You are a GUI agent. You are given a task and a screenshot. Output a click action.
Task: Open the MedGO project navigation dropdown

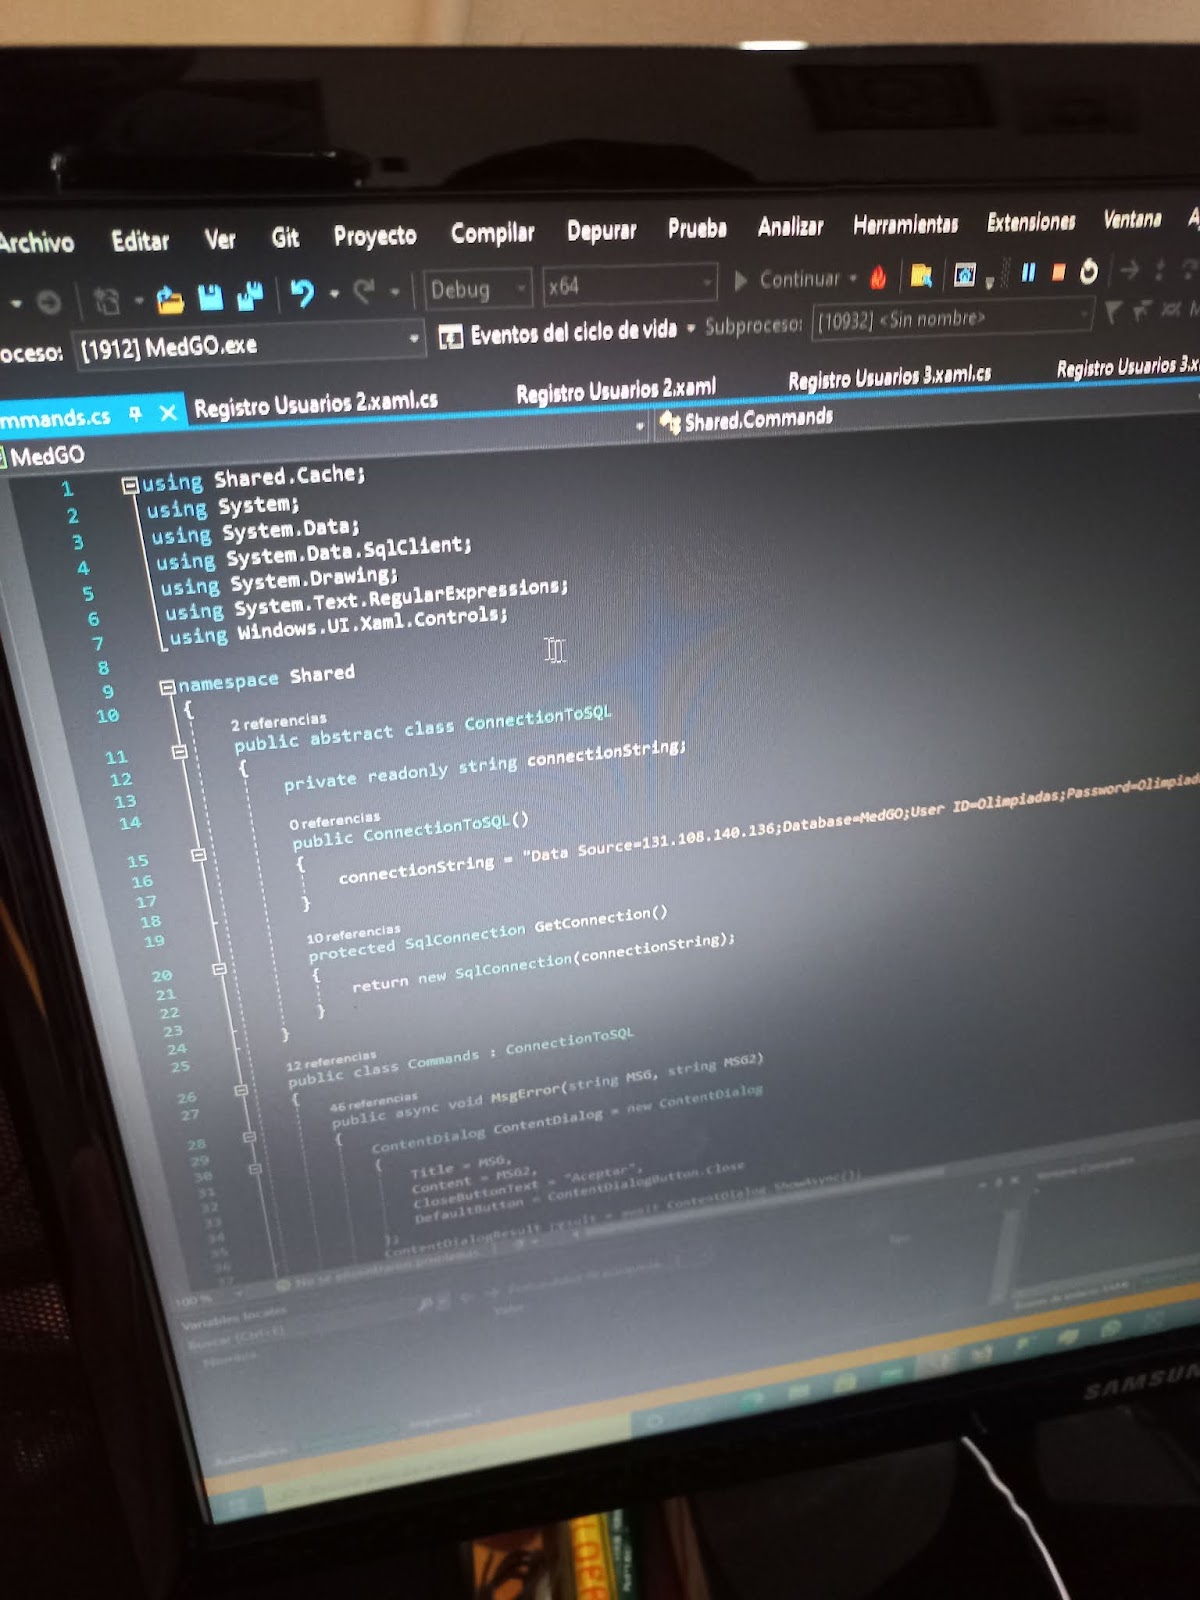640,427
